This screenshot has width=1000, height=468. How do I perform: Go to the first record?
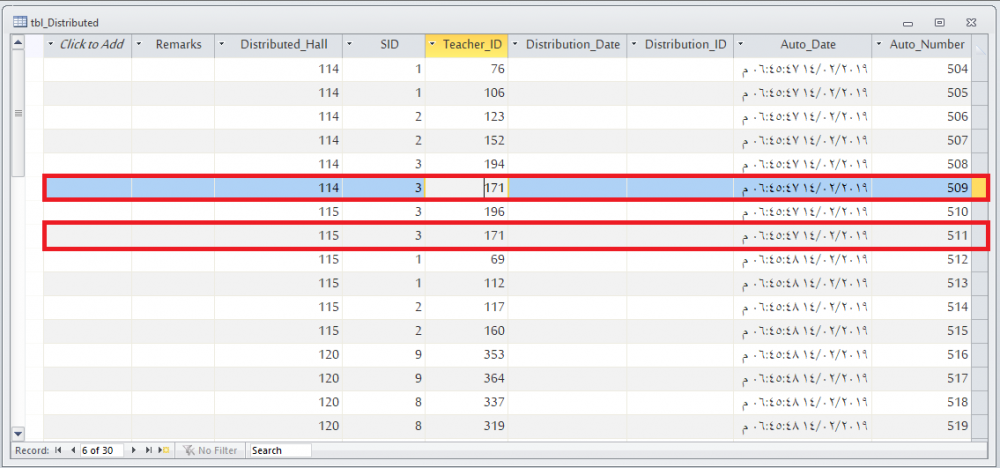[x=58, y=451]
